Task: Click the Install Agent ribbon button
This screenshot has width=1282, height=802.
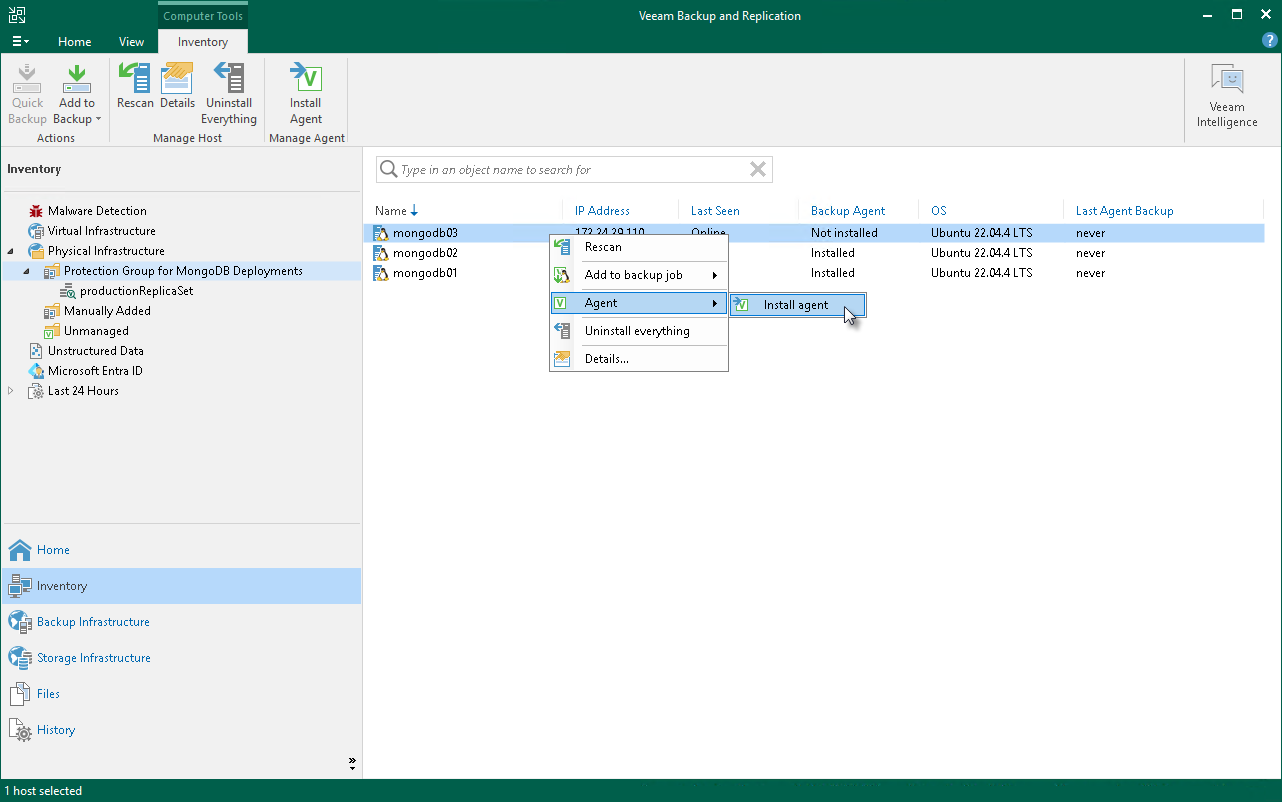Action: click(x=306, y=94)
